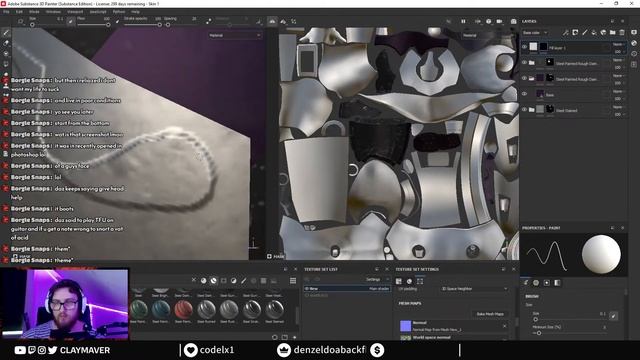This screenshot has height=360, width=640.
Task: Click the video camera icon in toolbar
Action: point(500,21)
